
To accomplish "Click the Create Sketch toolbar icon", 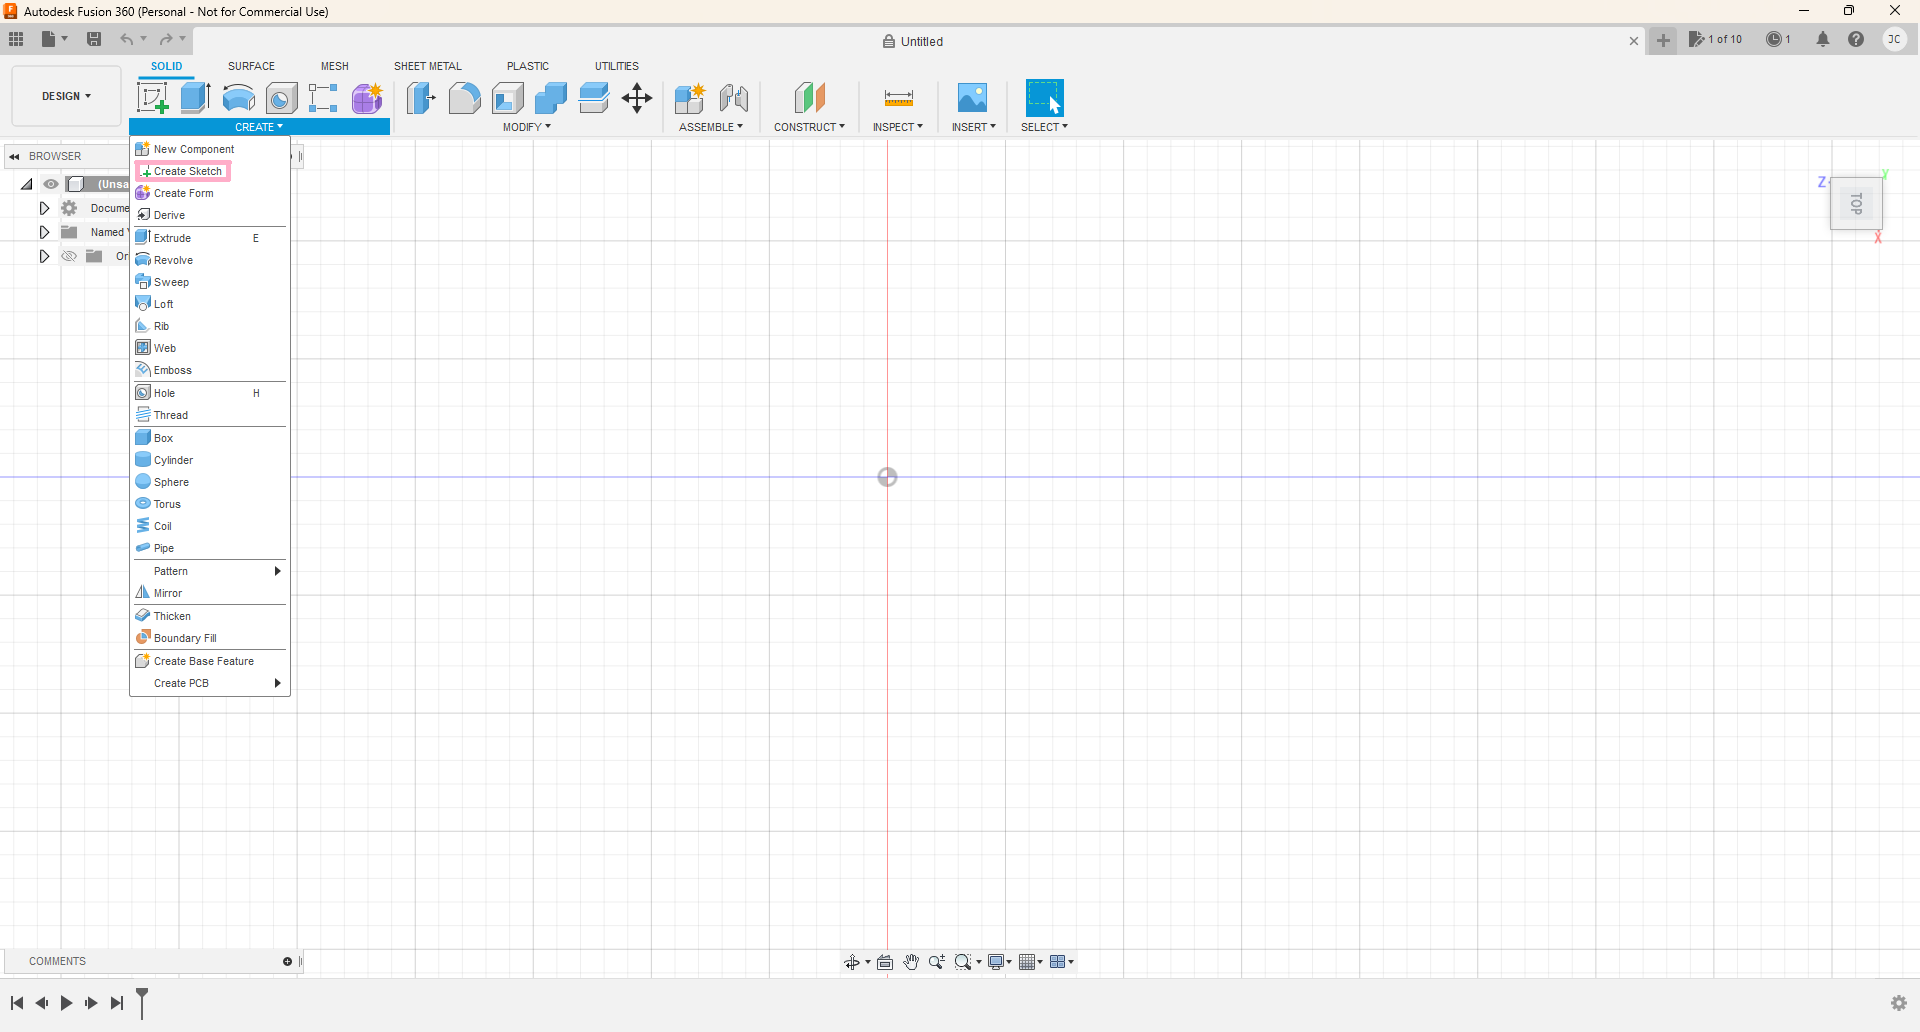I will coord(153,98).
